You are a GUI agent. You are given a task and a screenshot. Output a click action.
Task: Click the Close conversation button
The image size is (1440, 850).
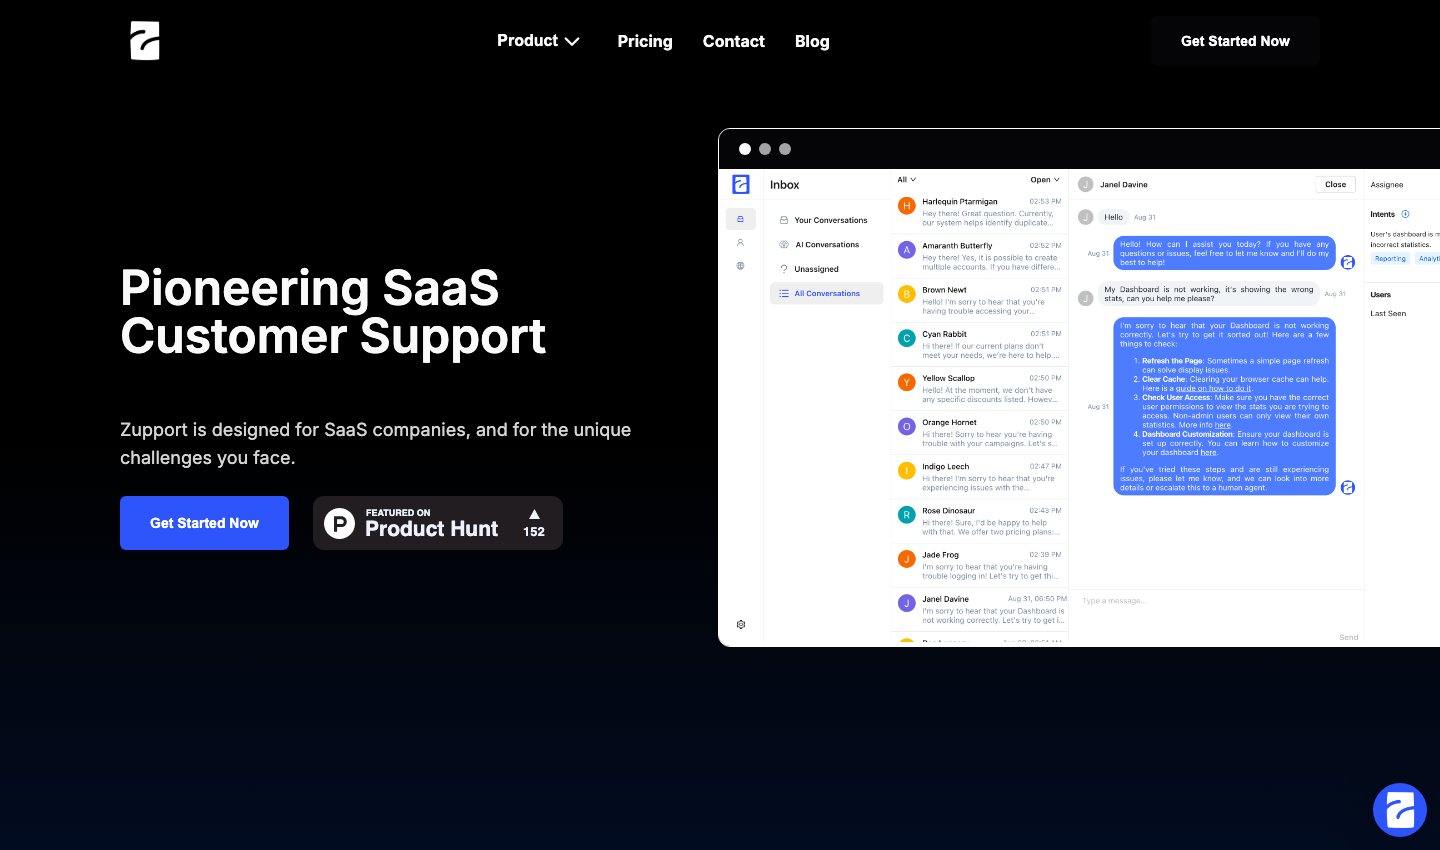coord(1335,184)
